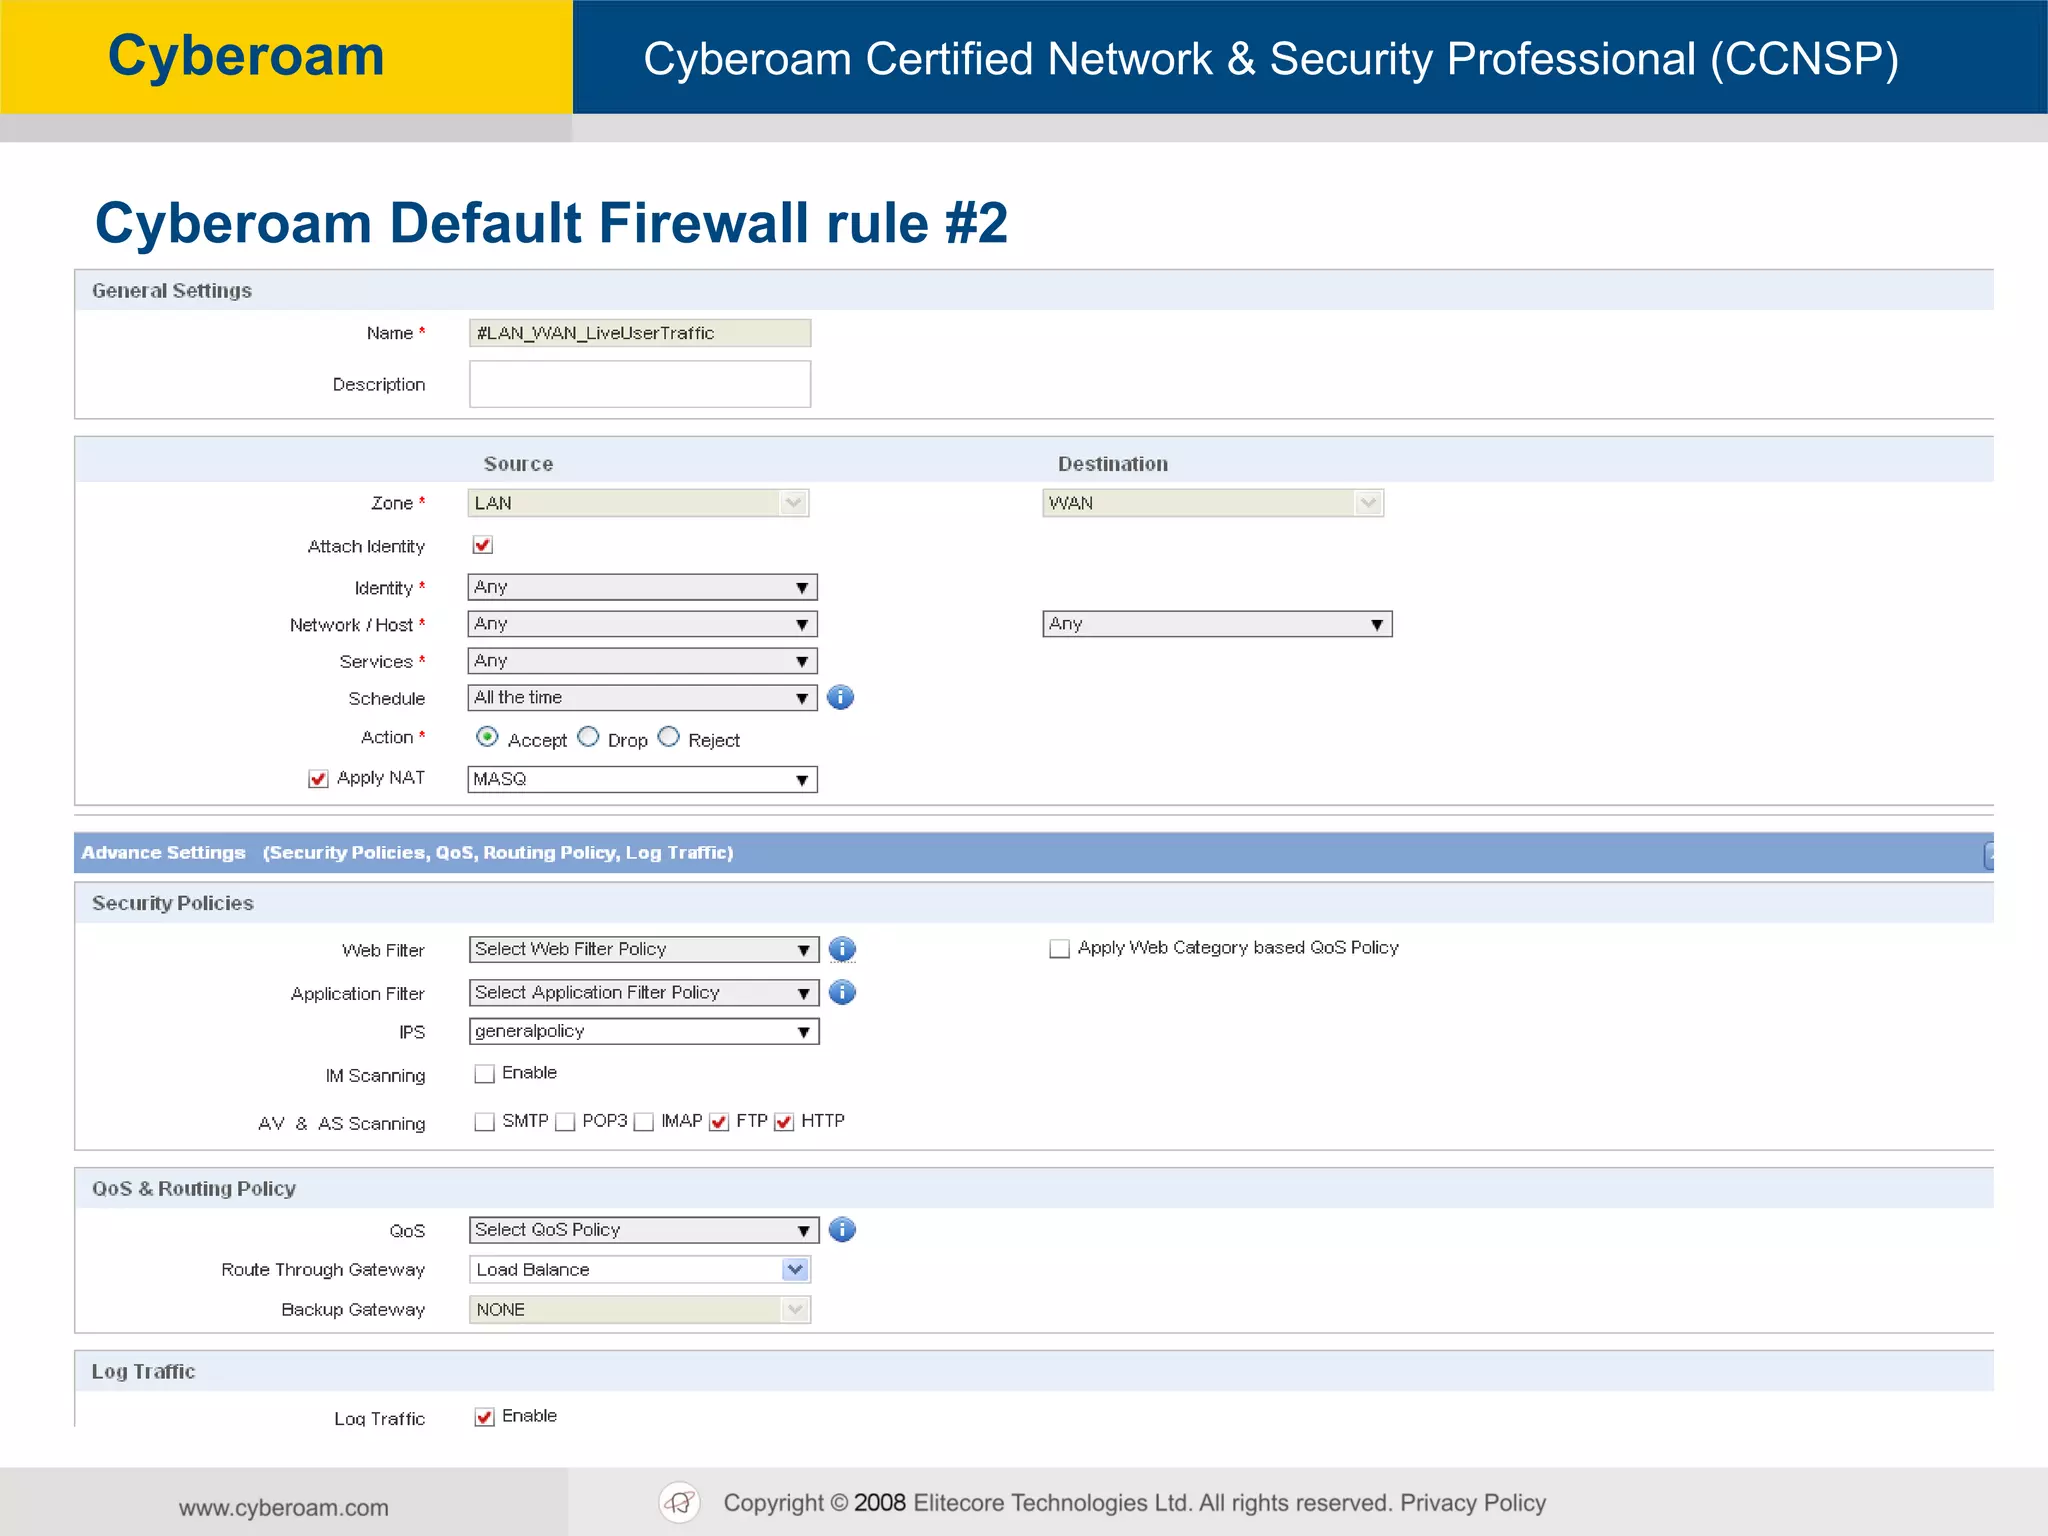
Task: Select the Reject action radio button
Action: coord(669,737)
